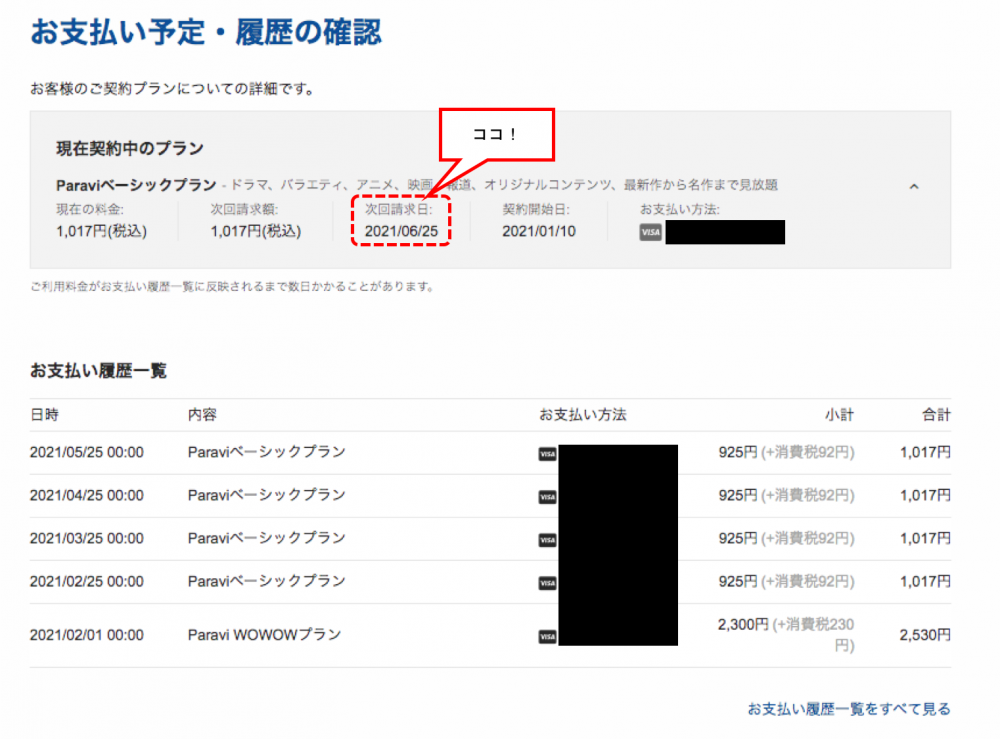This screenshot has width=1000, height=739.
Task: Click the 現在契約中のプラン heading
Action: [x=130, y=149]
